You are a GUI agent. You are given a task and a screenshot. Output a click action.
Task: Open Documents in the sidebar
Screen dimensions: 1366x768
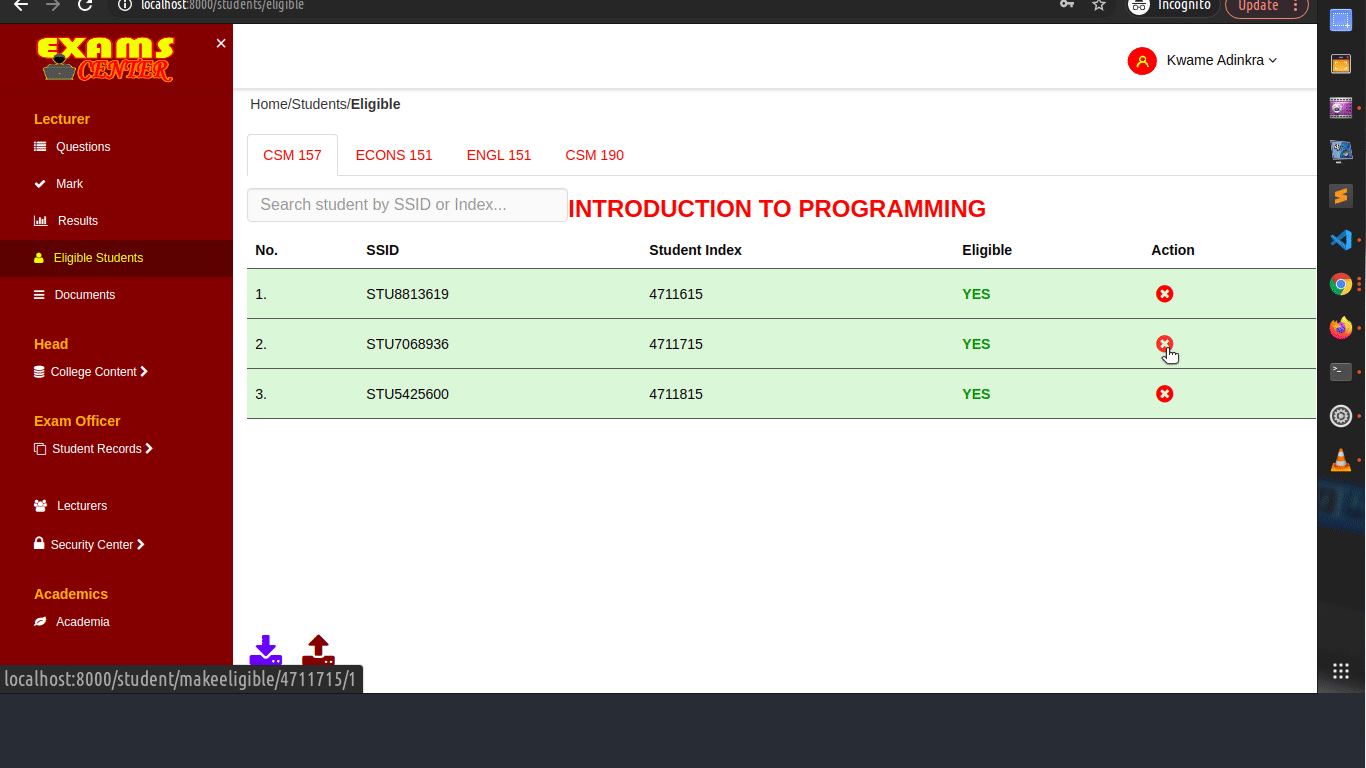[x=85, y=295]
